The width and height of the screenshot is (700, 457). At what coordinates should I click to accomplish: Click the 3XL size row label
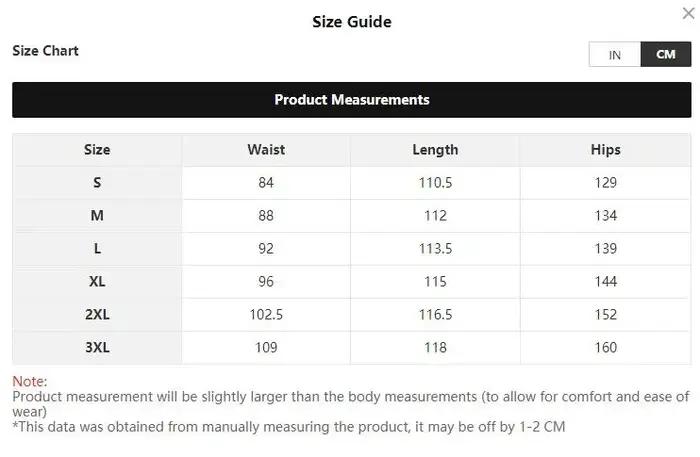click(x=97, y=348)
